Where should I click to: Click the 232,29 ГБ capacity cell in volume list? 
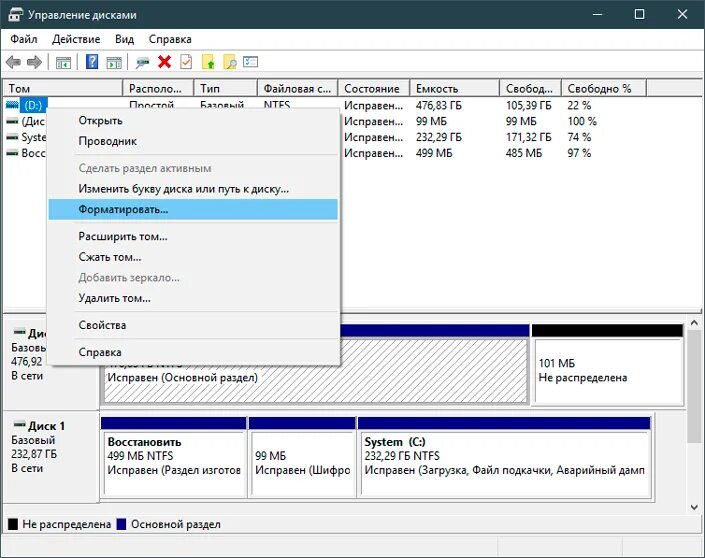tap(439, 137)
